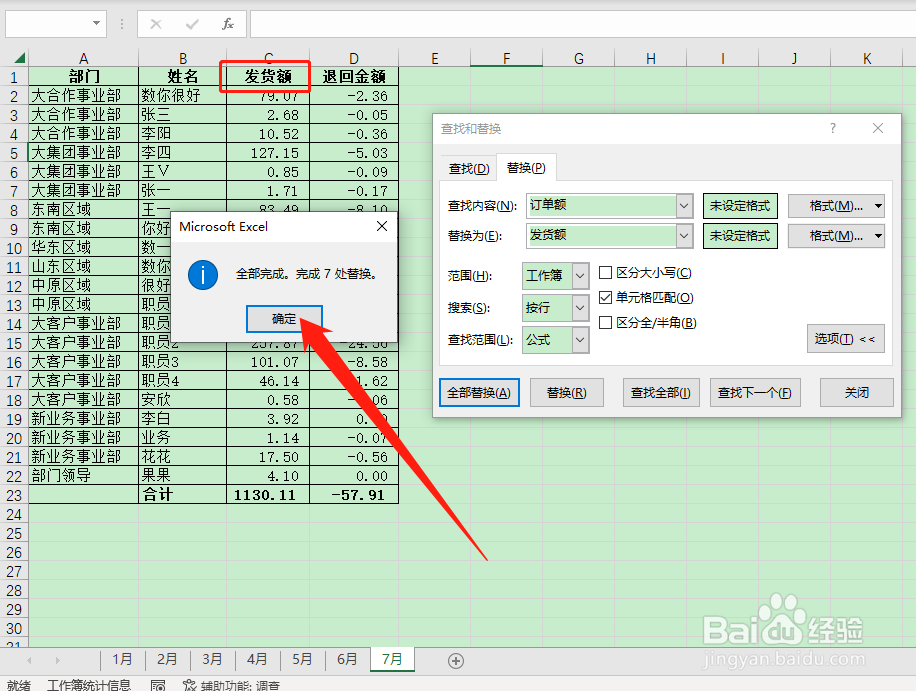Click the 全部替换(A) button

click(x=479, y=393)
